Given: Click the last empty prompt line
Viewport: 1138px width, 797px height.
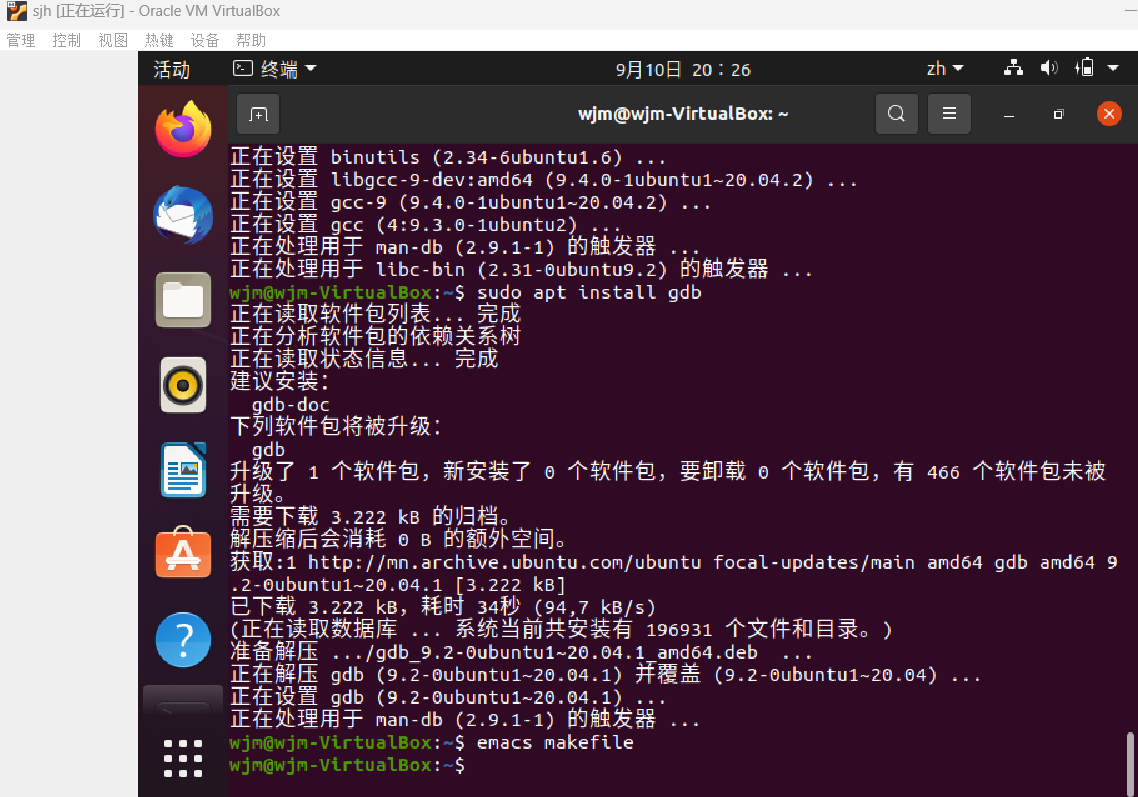Looking at the screenshot, I should (347, 765).
